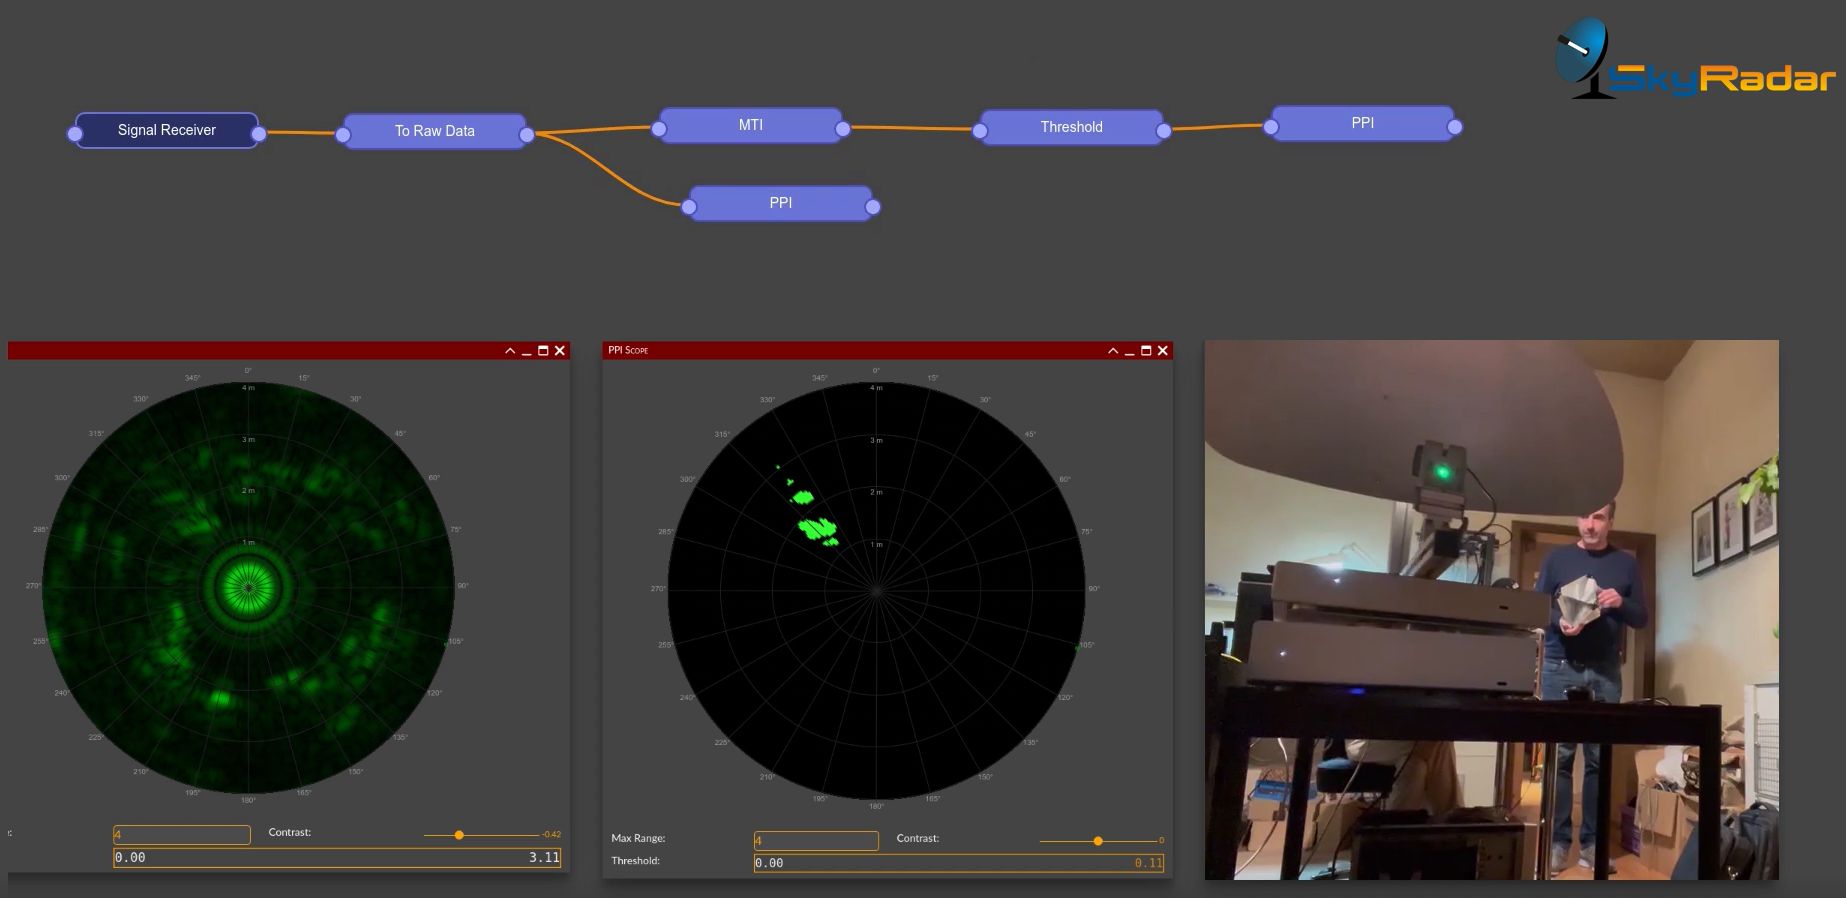Viewport: 1846px width, 898px height.
Task: Click the Threshold node's output port
Action: [1163, 130]
